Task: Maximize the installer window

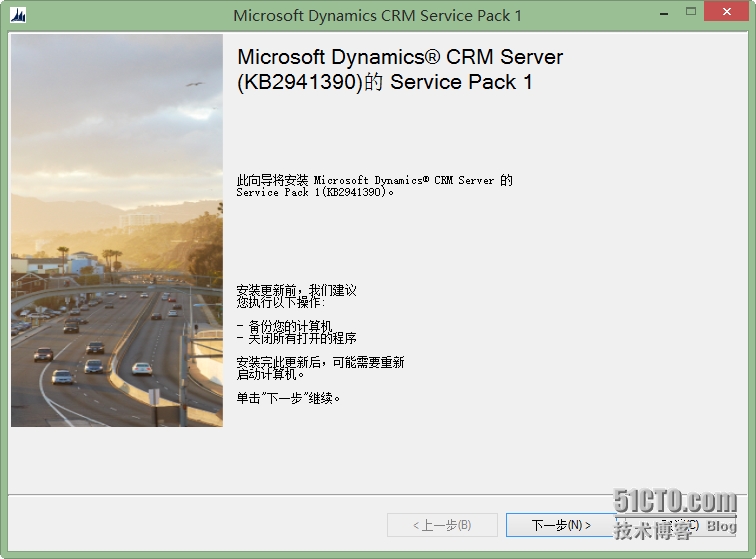Action: [691, 12]
